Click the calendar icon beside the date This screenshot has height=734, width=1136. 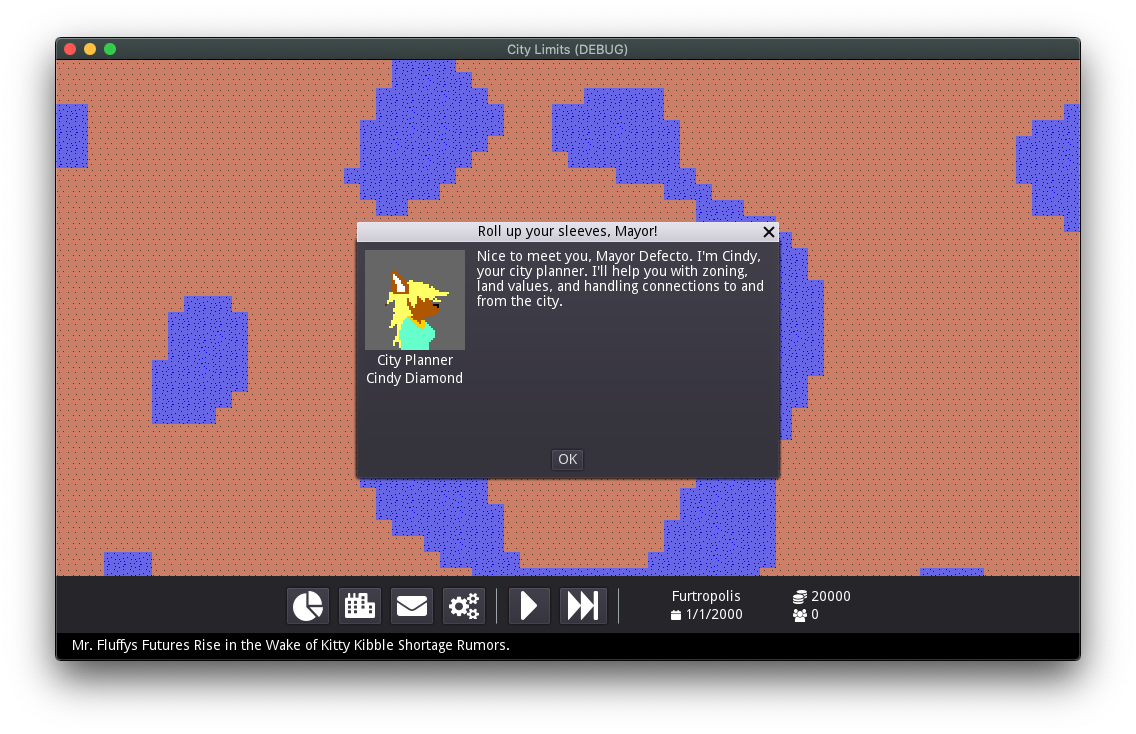[676, 615]
